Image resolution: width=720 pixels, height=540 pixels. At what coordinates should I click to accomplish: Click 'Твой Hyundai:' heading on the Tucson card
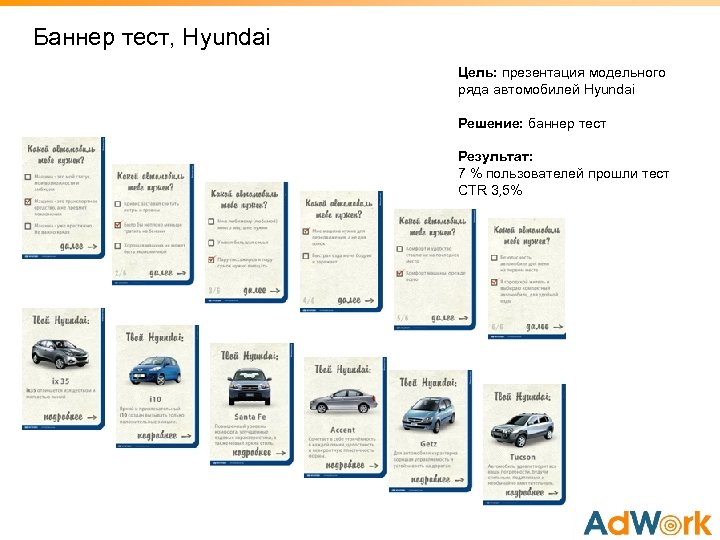(522, 396)
